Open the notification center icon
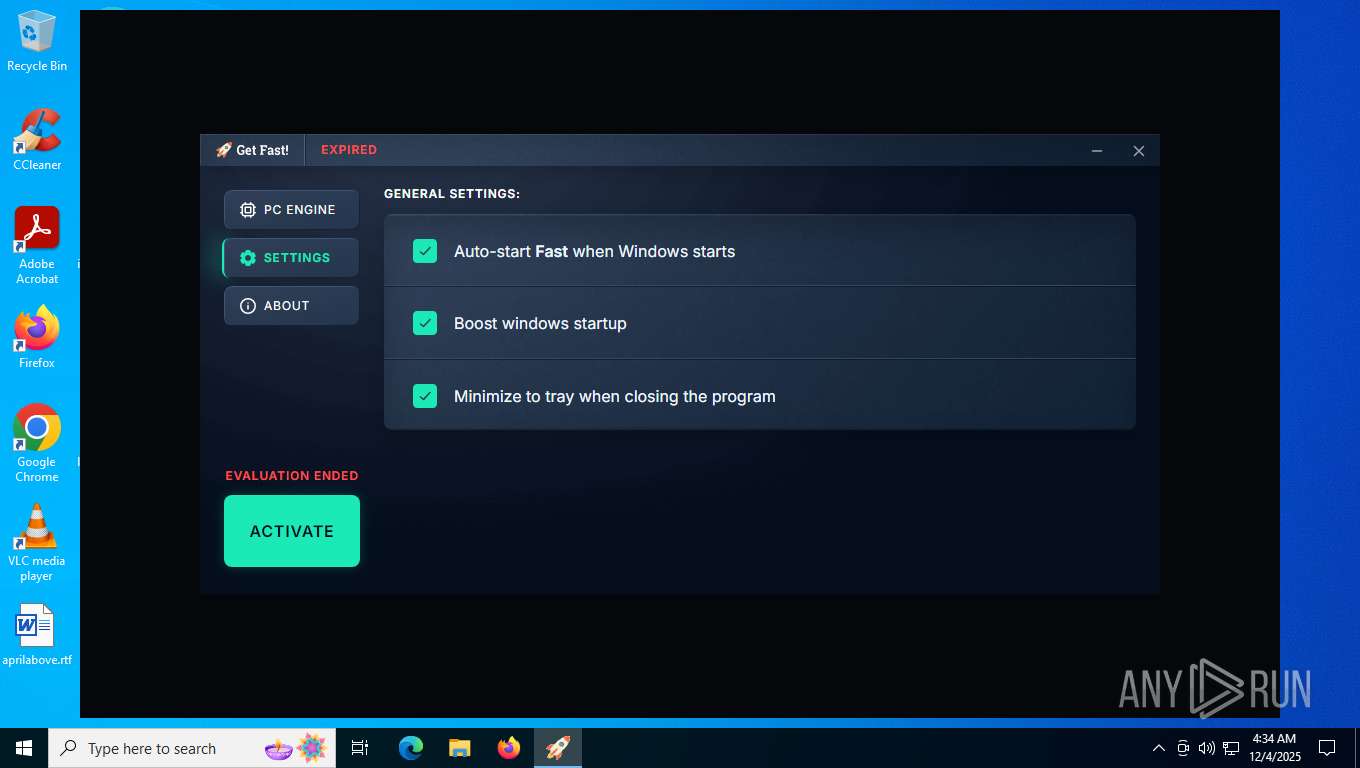1360x768 pixels. tap(1327, 748)
